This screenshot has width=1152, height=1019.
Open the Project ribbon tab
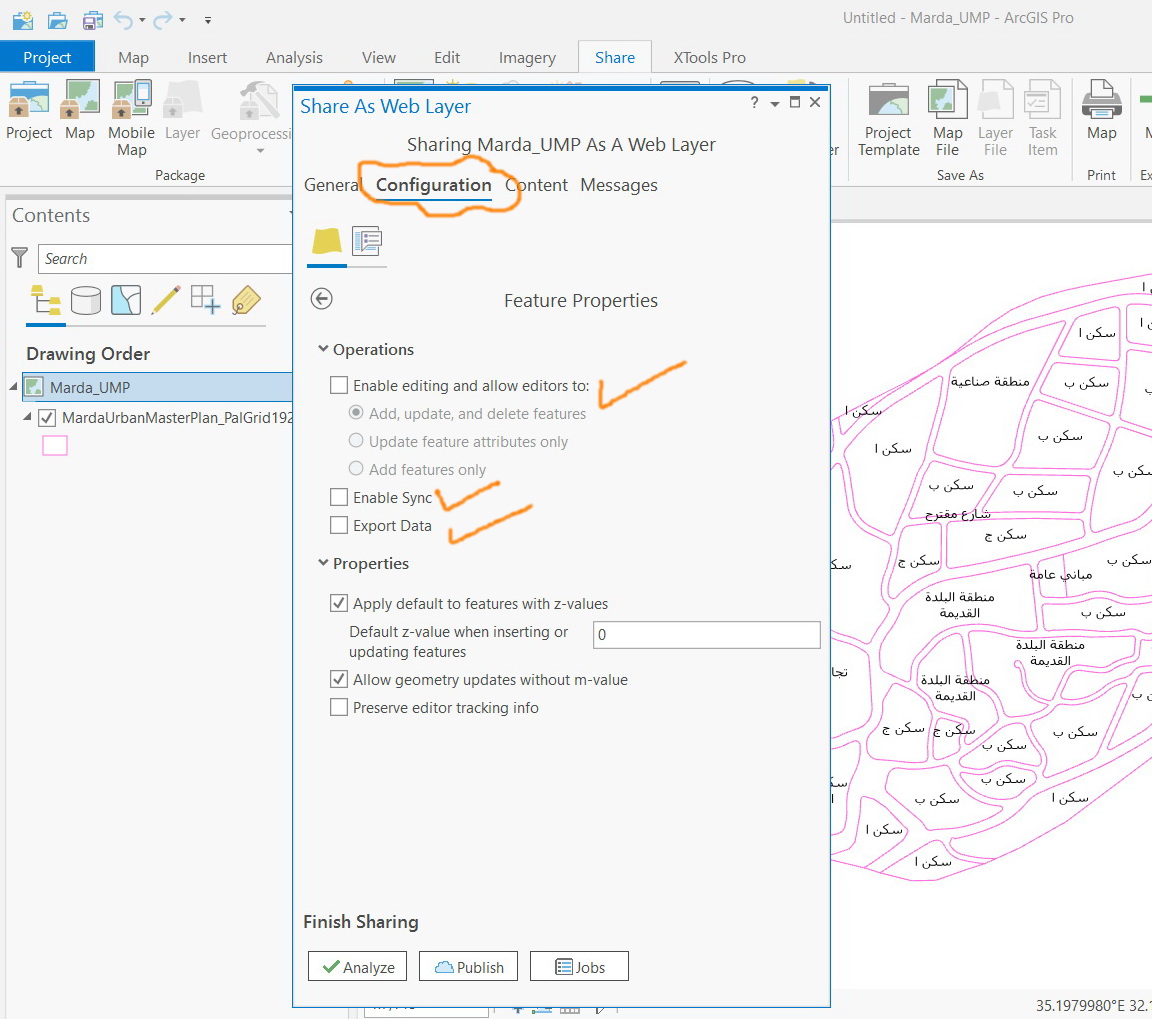click(47, 57)
